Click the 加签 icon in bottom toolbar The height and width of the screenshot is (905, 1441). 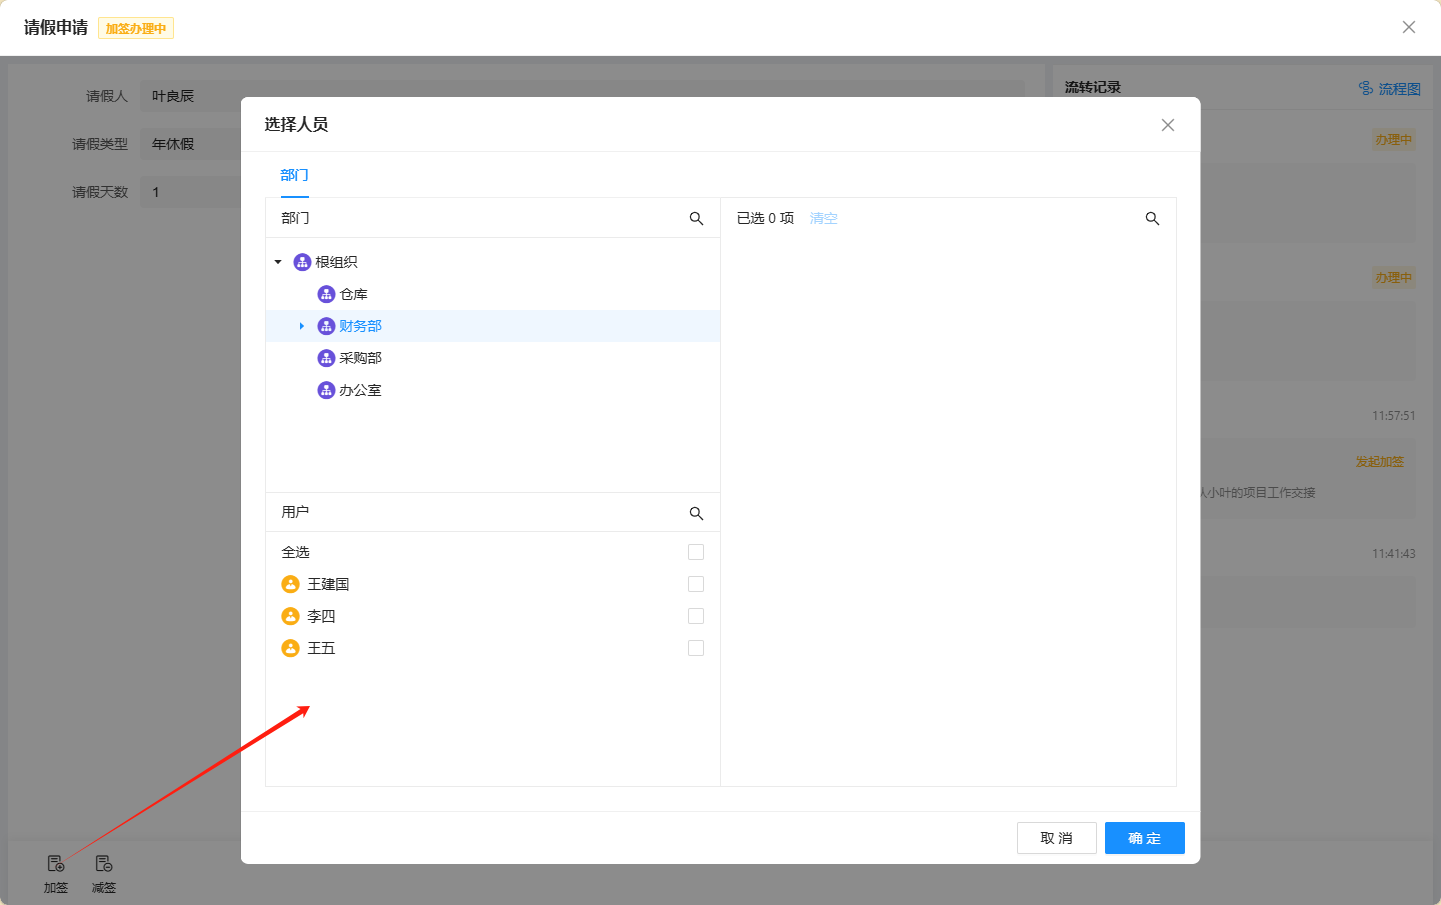coord(56,864)
